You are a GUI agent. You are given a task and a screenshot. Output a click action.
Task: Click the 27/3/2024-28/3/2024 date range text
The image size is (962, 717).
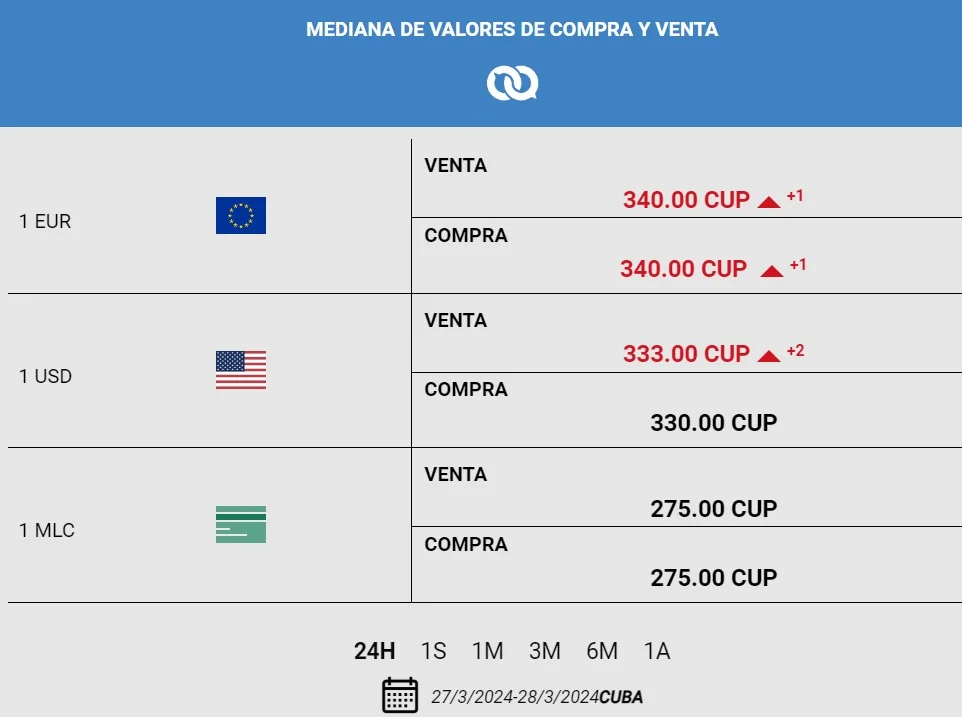[515, 697]
